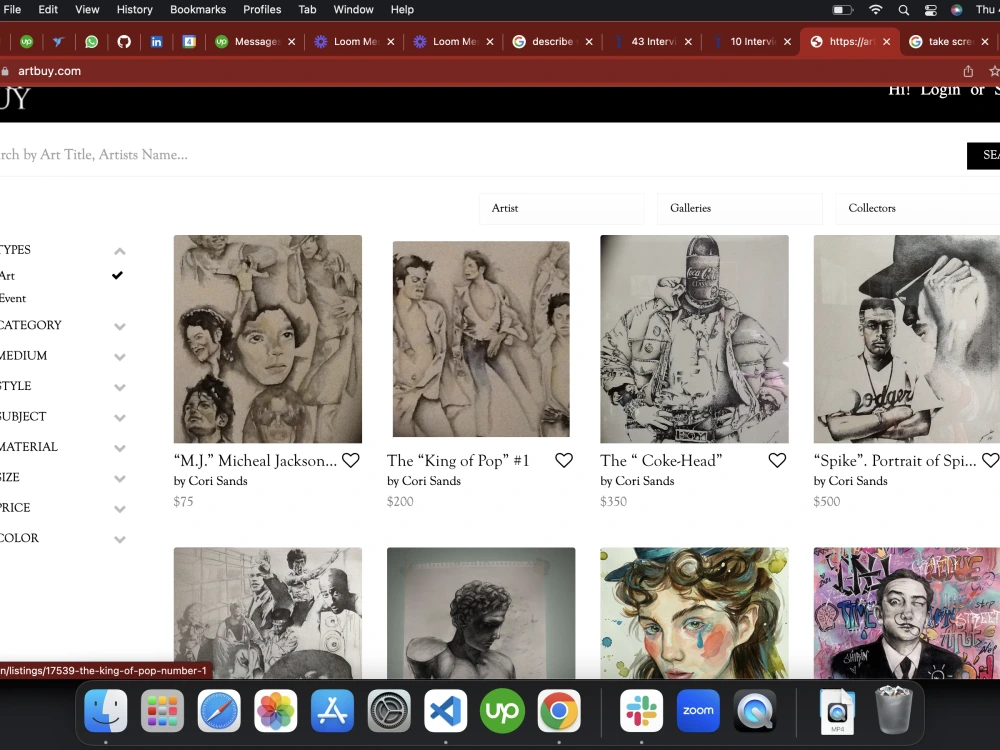This screenshot has width=1000, height=750.
Task: Open the LinkedIn pinned tab
Action: (x=156, y=41)
